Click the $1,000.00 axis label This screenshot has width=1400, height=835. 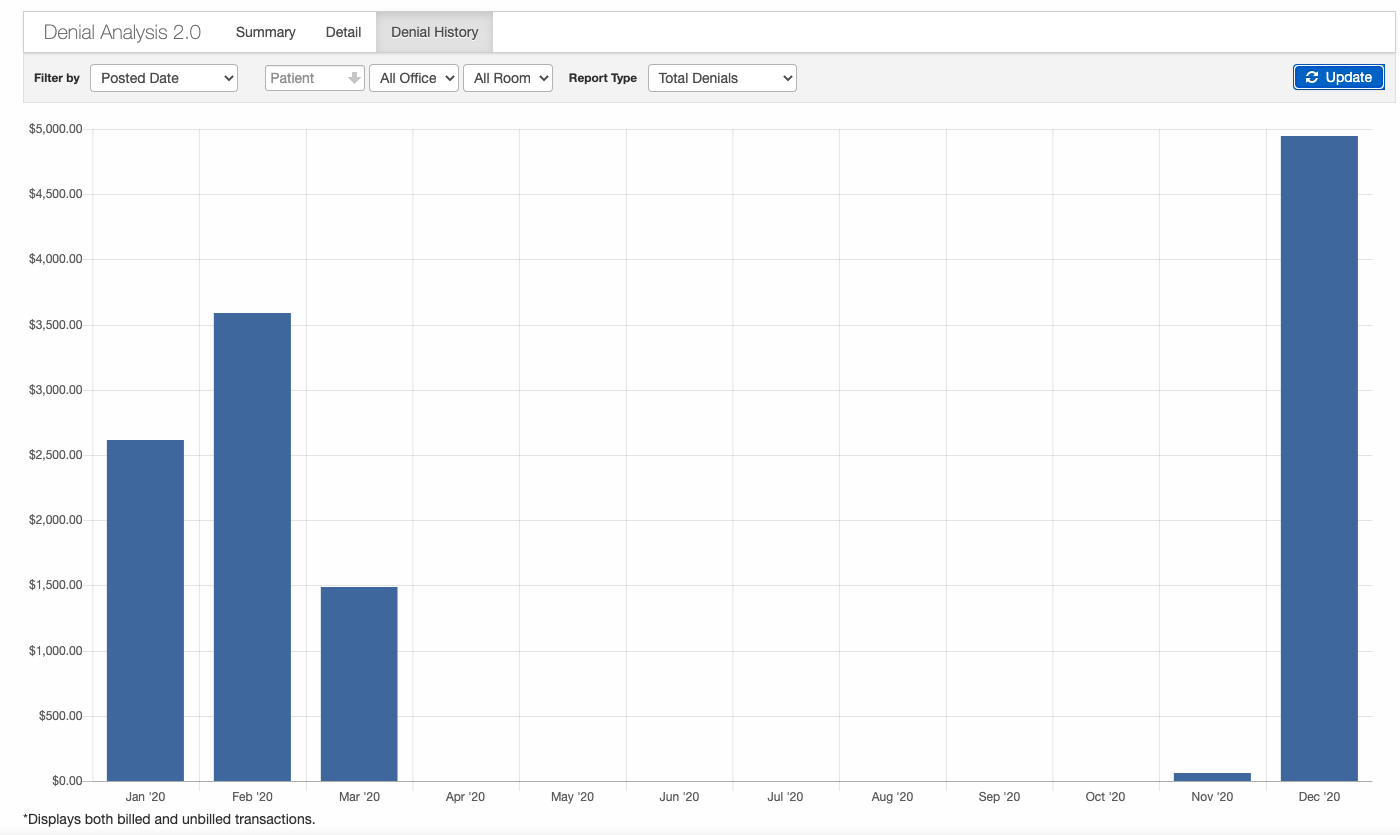click(x=56, y=651)
